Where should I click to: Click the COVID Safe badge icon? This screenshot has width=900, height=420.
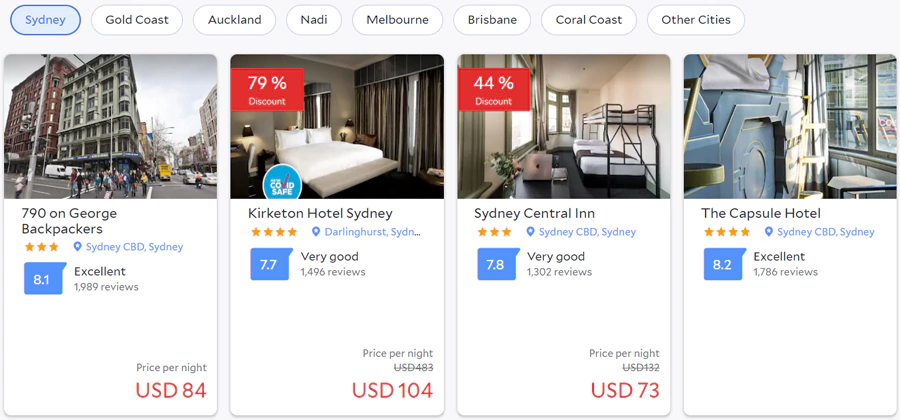[282, 183]
